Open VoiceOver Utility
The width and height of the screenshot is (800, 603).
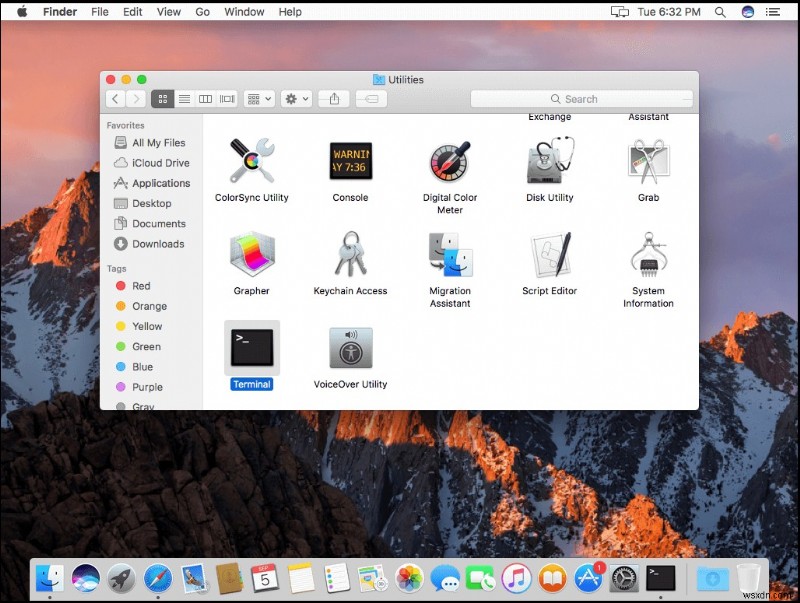(350, 347)
